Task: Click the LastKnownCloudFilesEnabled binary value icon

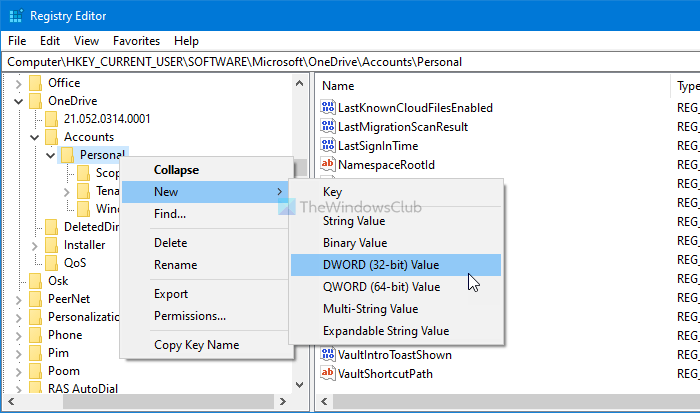Action: (328, 108)
